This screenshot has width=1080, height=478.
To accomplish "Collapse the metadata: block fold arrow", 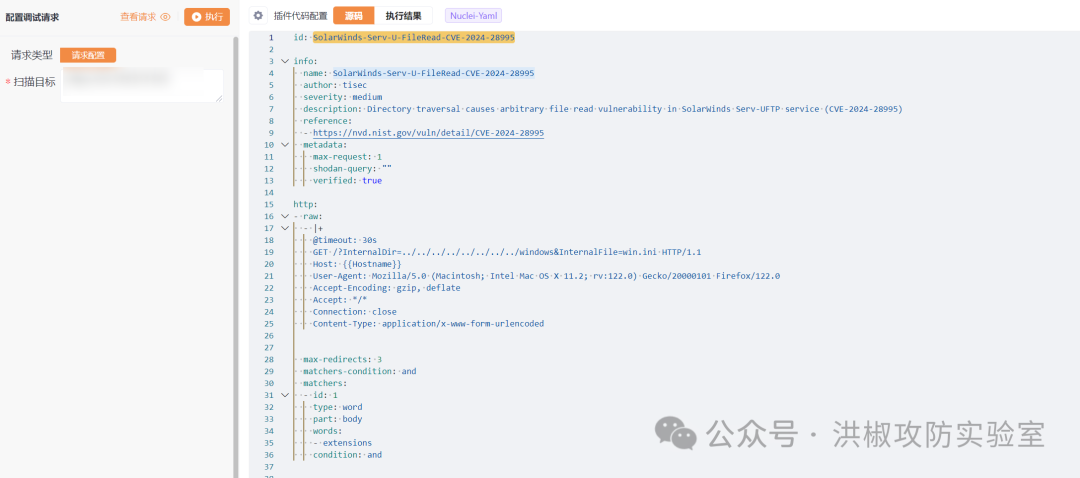I will (284, 145).
